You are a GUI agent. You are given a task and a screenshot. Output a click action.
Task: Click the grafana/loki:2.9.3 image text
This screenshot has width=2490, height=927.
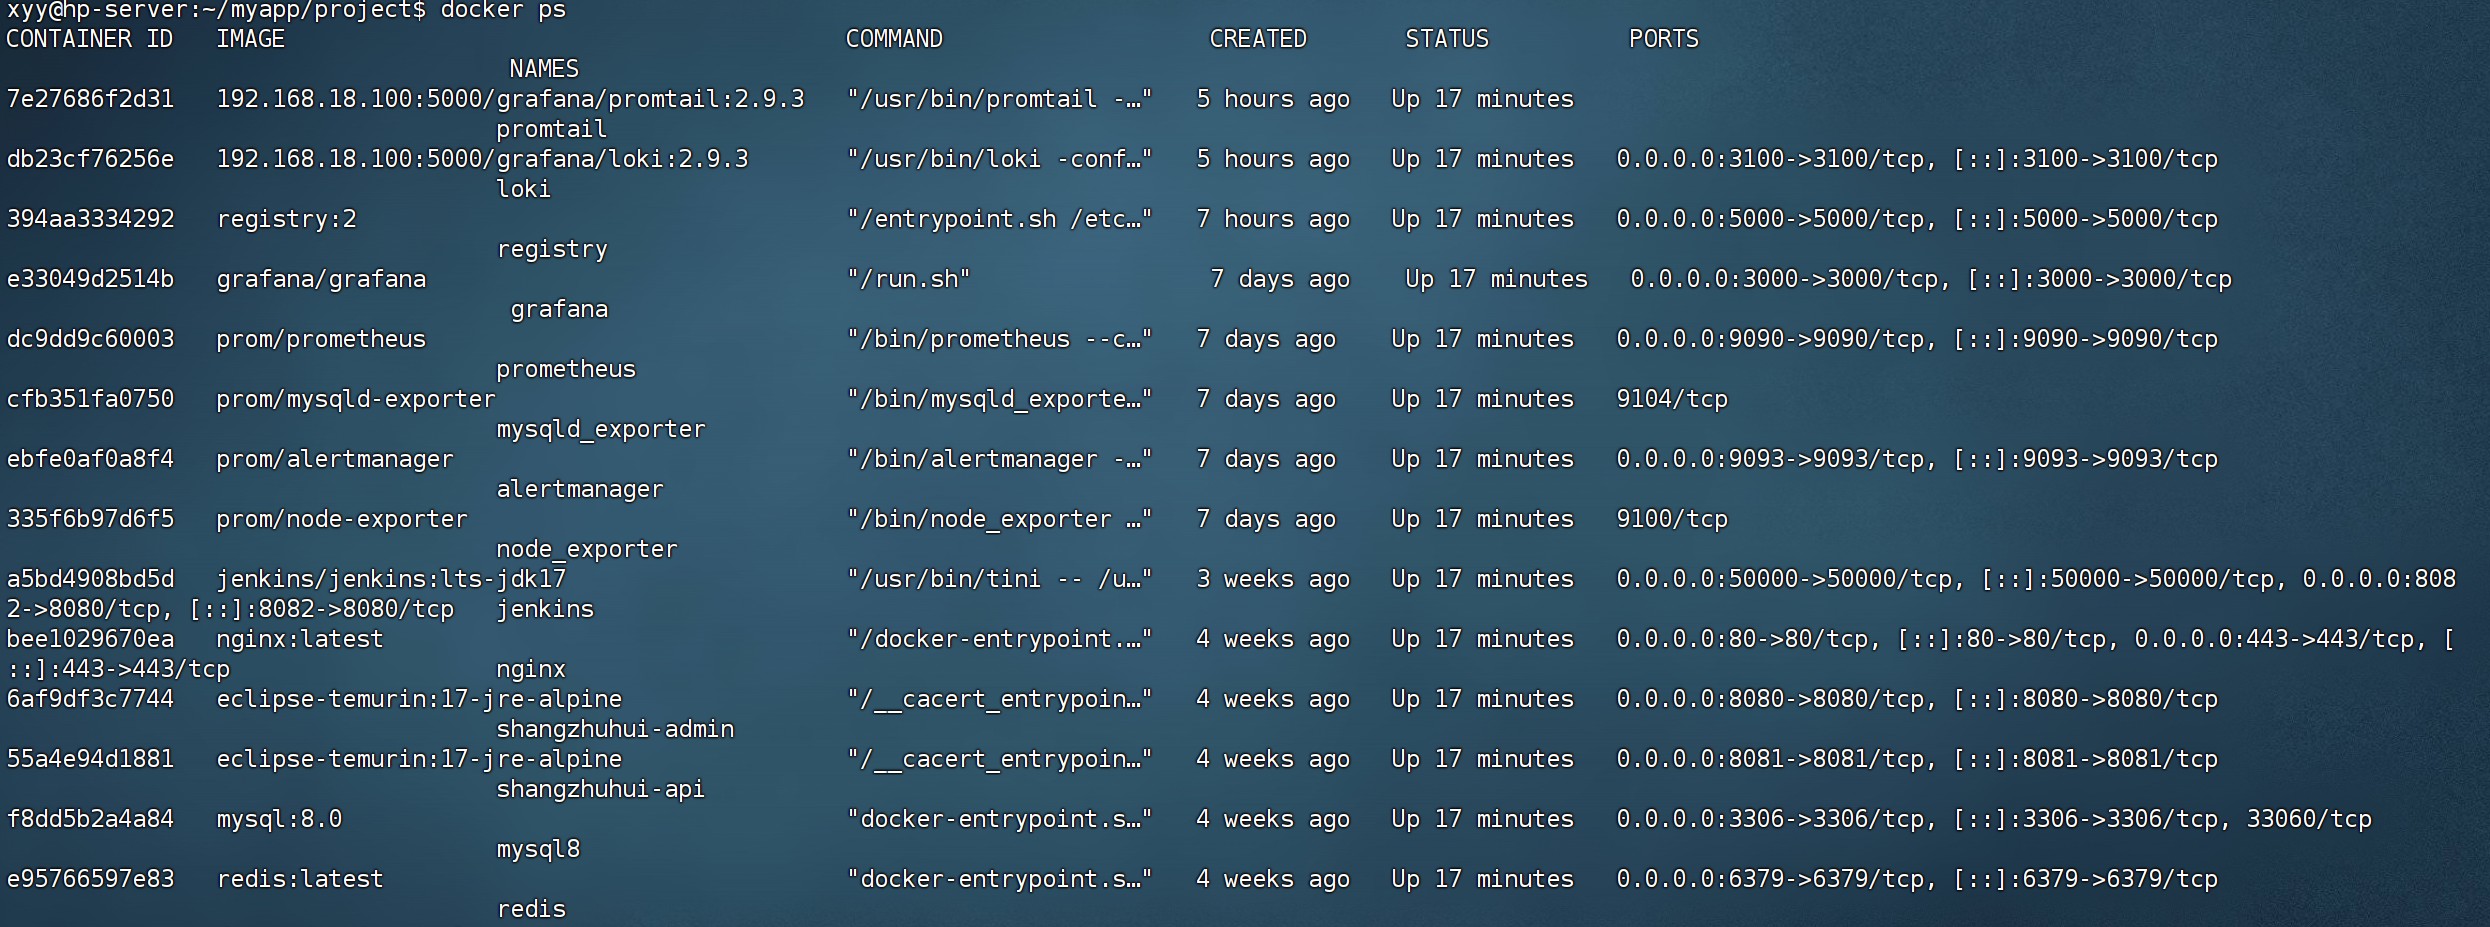[x=622, y=159]
